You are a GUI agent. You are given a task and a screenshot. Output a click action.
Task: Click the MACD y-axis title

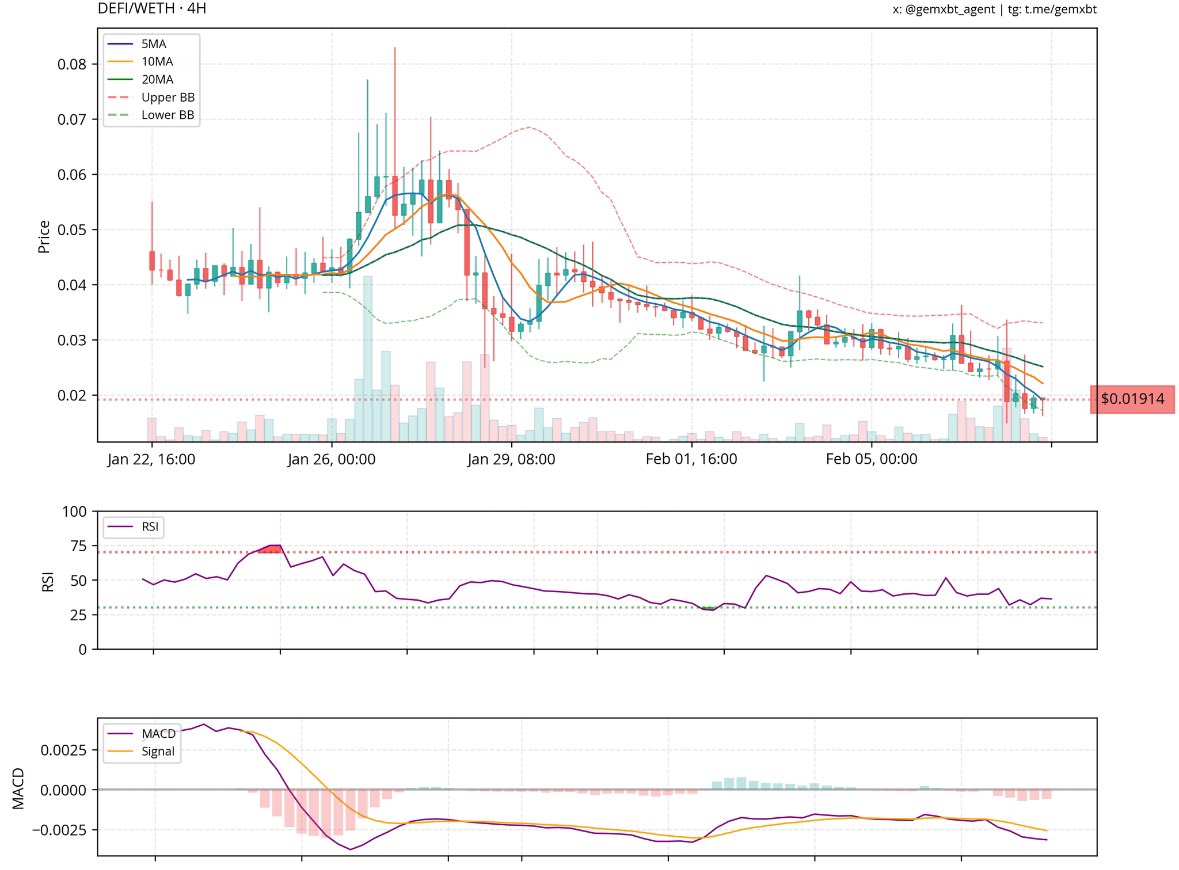[19, 788]
